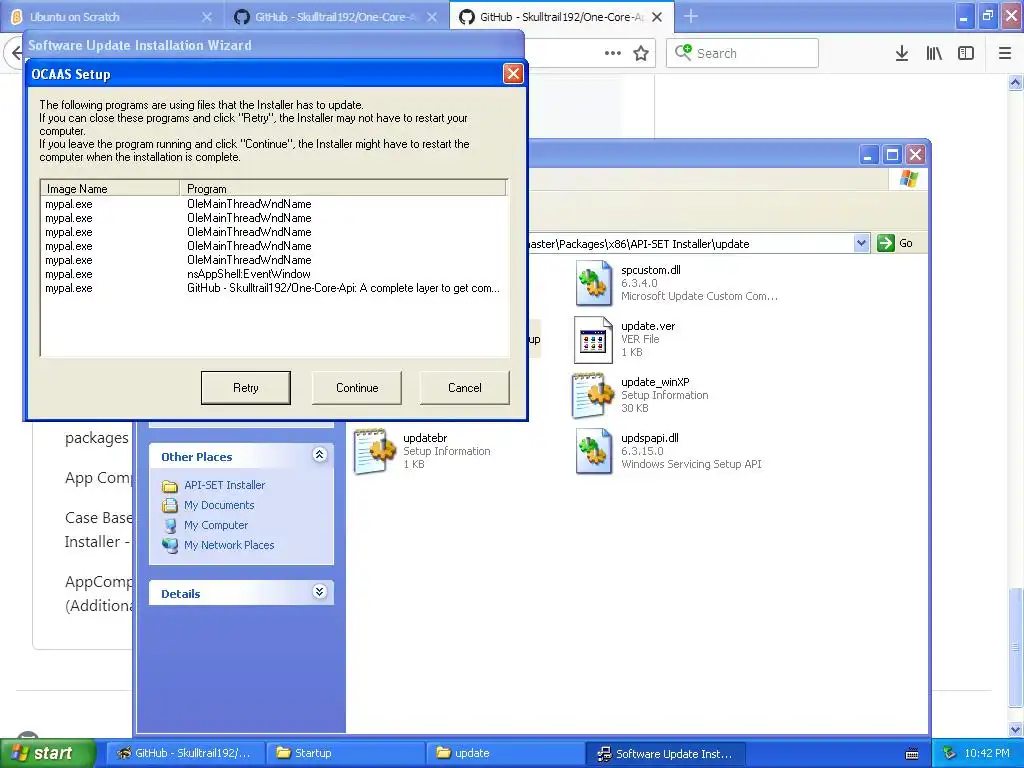Viewport: 1024px width, 768px height.
Task: Expand the Details panel
Action: [319, 592]
